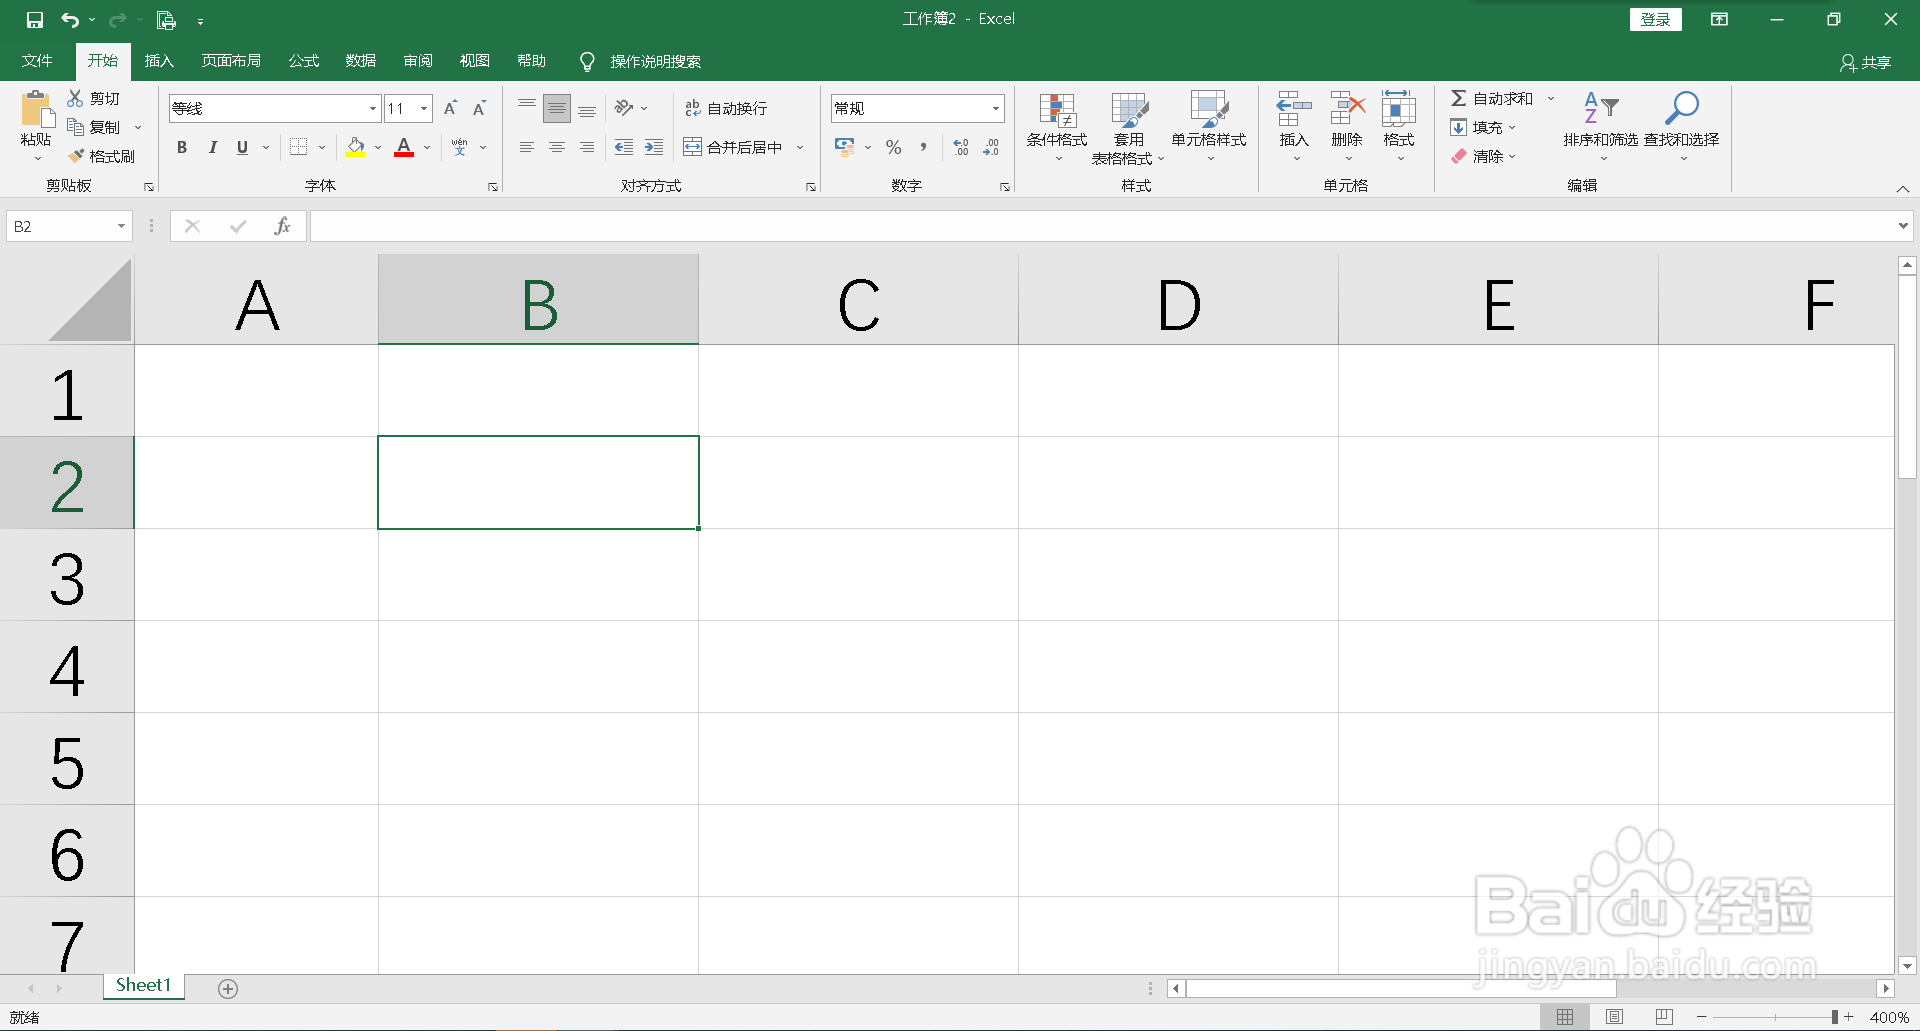Image resolution: width=1920 pixels, height=1031 pixels.
Task: Expand the formula bar
Action: [x=1903, y=226]
